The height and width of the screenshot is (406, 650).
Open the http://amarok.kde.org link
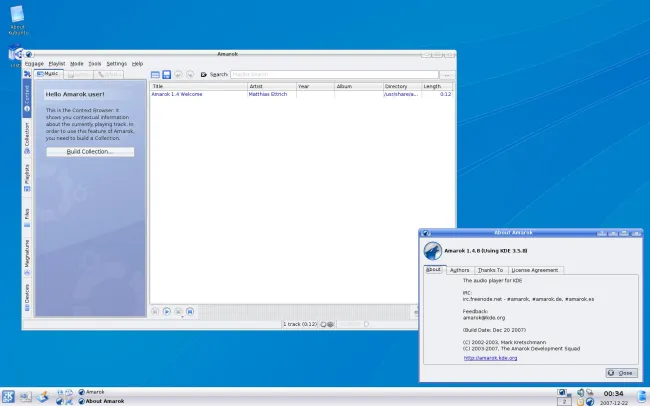coord(490,358)
